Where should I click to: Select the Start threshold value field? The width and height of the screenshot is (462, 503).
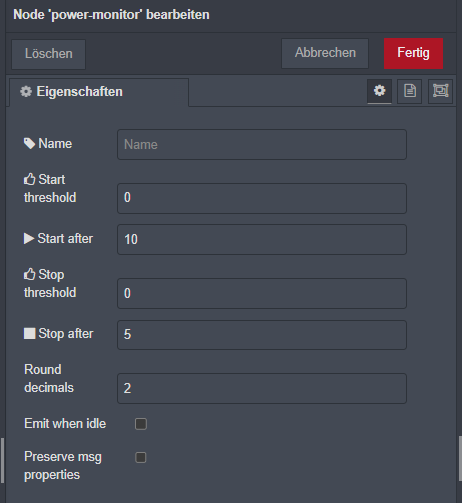tap(262, 198)
